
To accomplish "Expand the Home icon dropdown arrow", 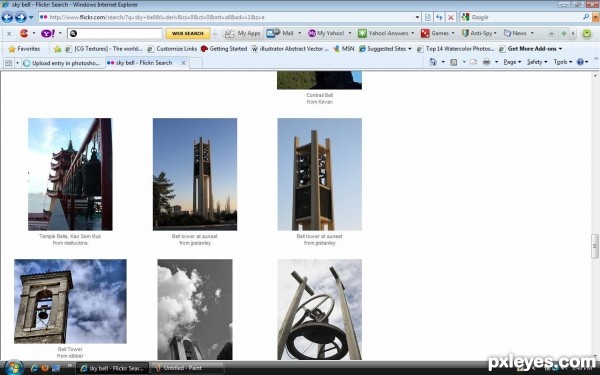I will (443, 62).
